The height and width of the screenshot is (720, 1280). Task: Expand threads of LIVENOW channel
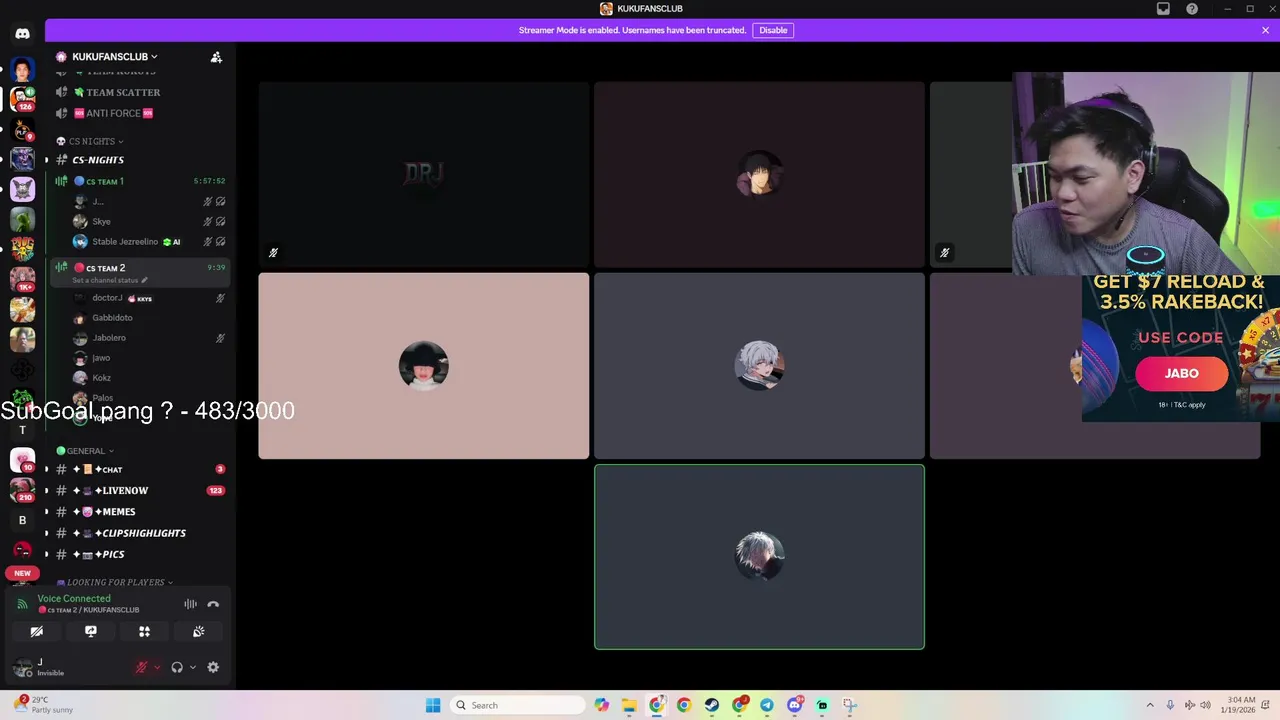(45, 491)
